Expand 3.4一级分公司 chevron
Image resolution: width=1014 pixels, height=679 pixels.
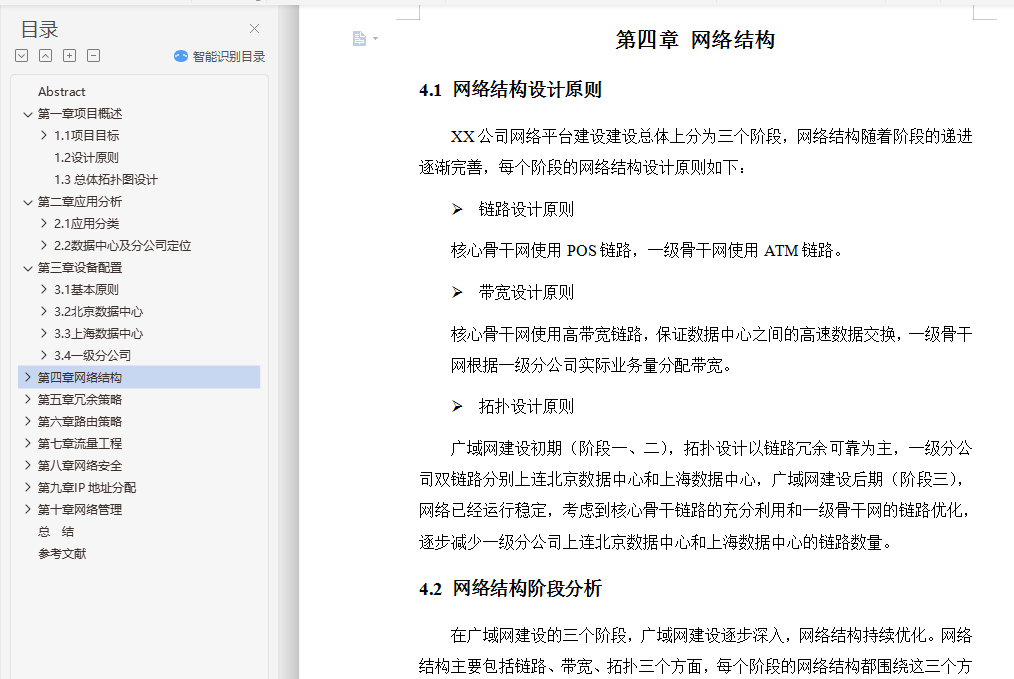[x=43, y=355]
